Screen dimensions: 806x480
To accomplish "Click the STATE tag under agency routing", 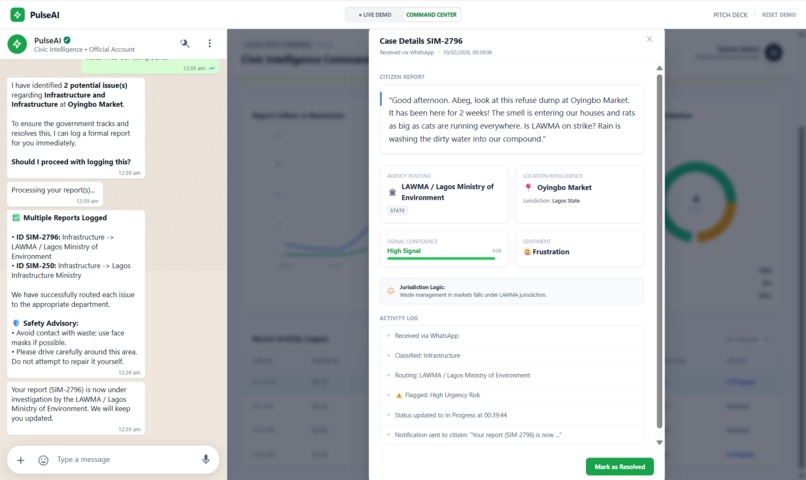I will (x=397, y=211).
